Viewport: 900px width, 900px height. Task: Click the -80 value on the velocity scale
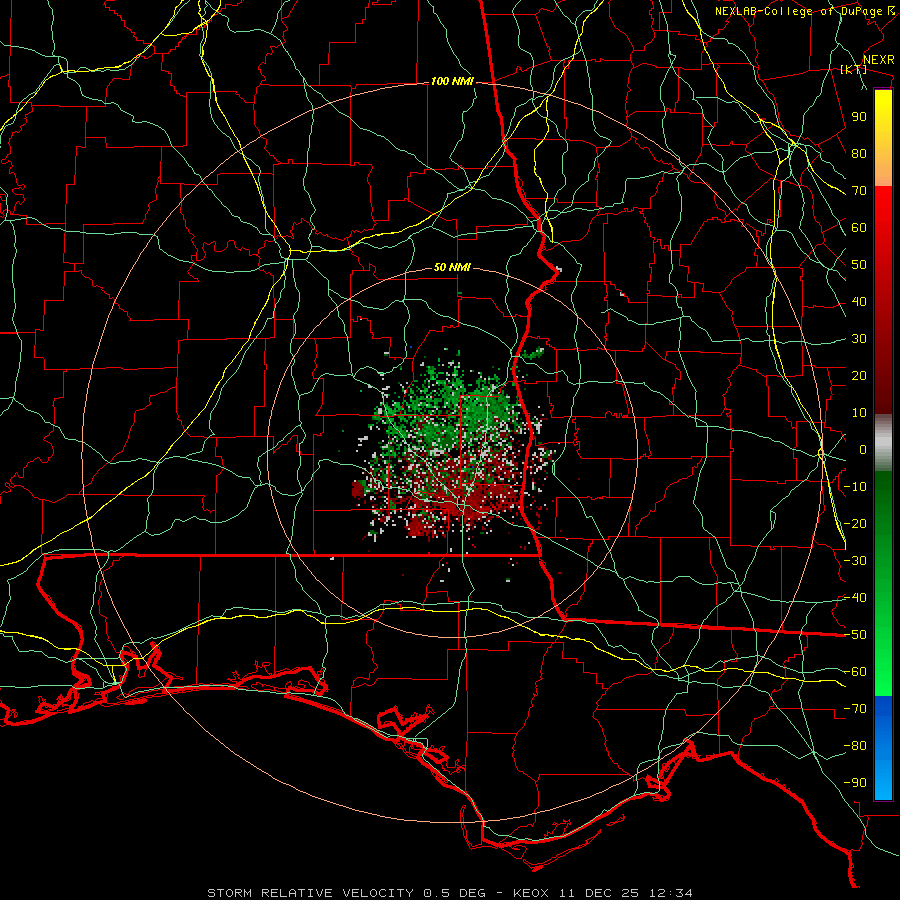[855, 746]
